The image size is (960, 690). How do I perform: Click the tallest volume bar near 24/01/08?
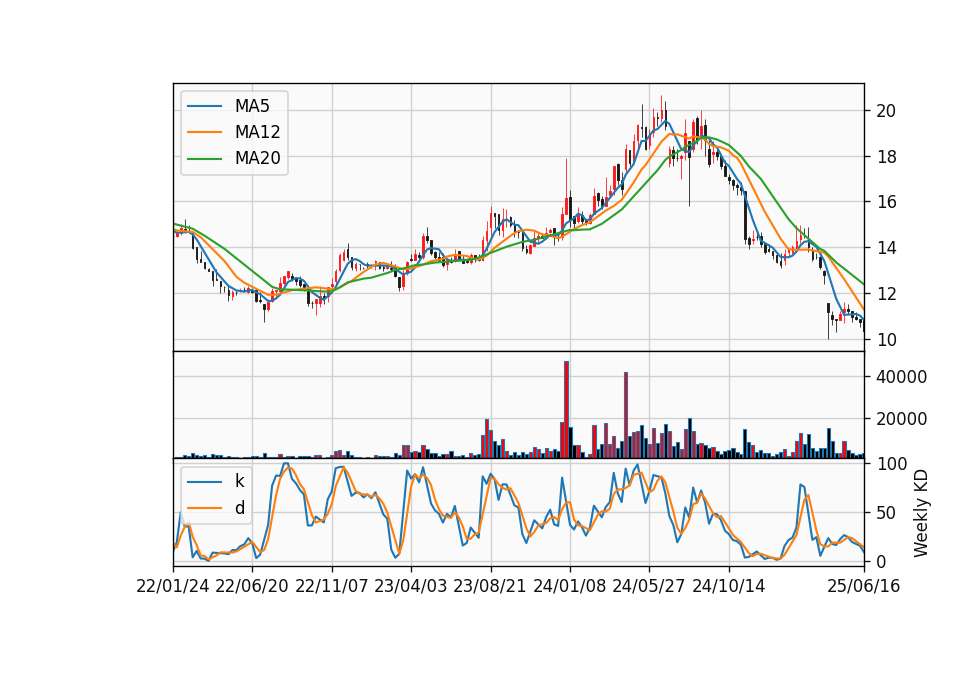pos(566,410)
